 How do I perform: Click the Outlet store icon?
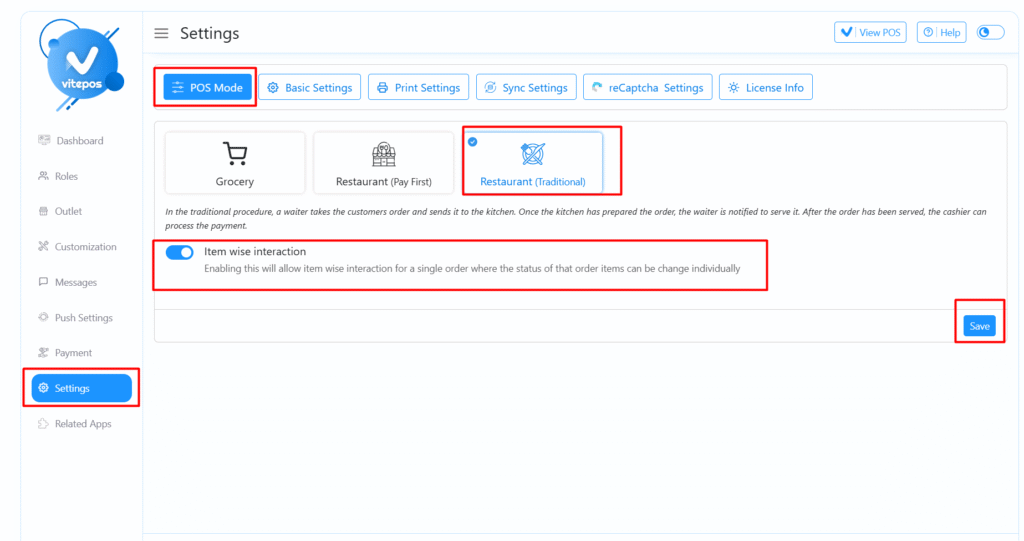pyautogui.click(x=43, y=211)
